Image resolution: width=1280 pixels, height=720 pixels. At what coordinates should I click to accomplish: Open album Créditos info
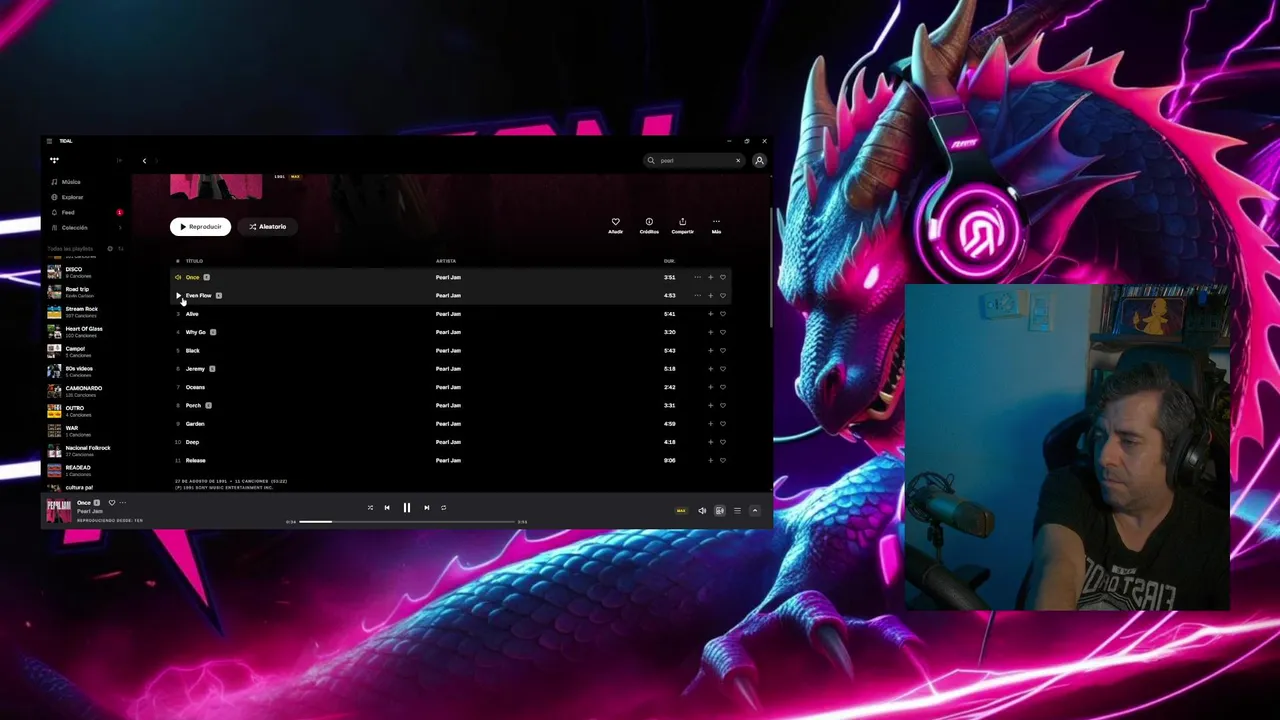649,226
